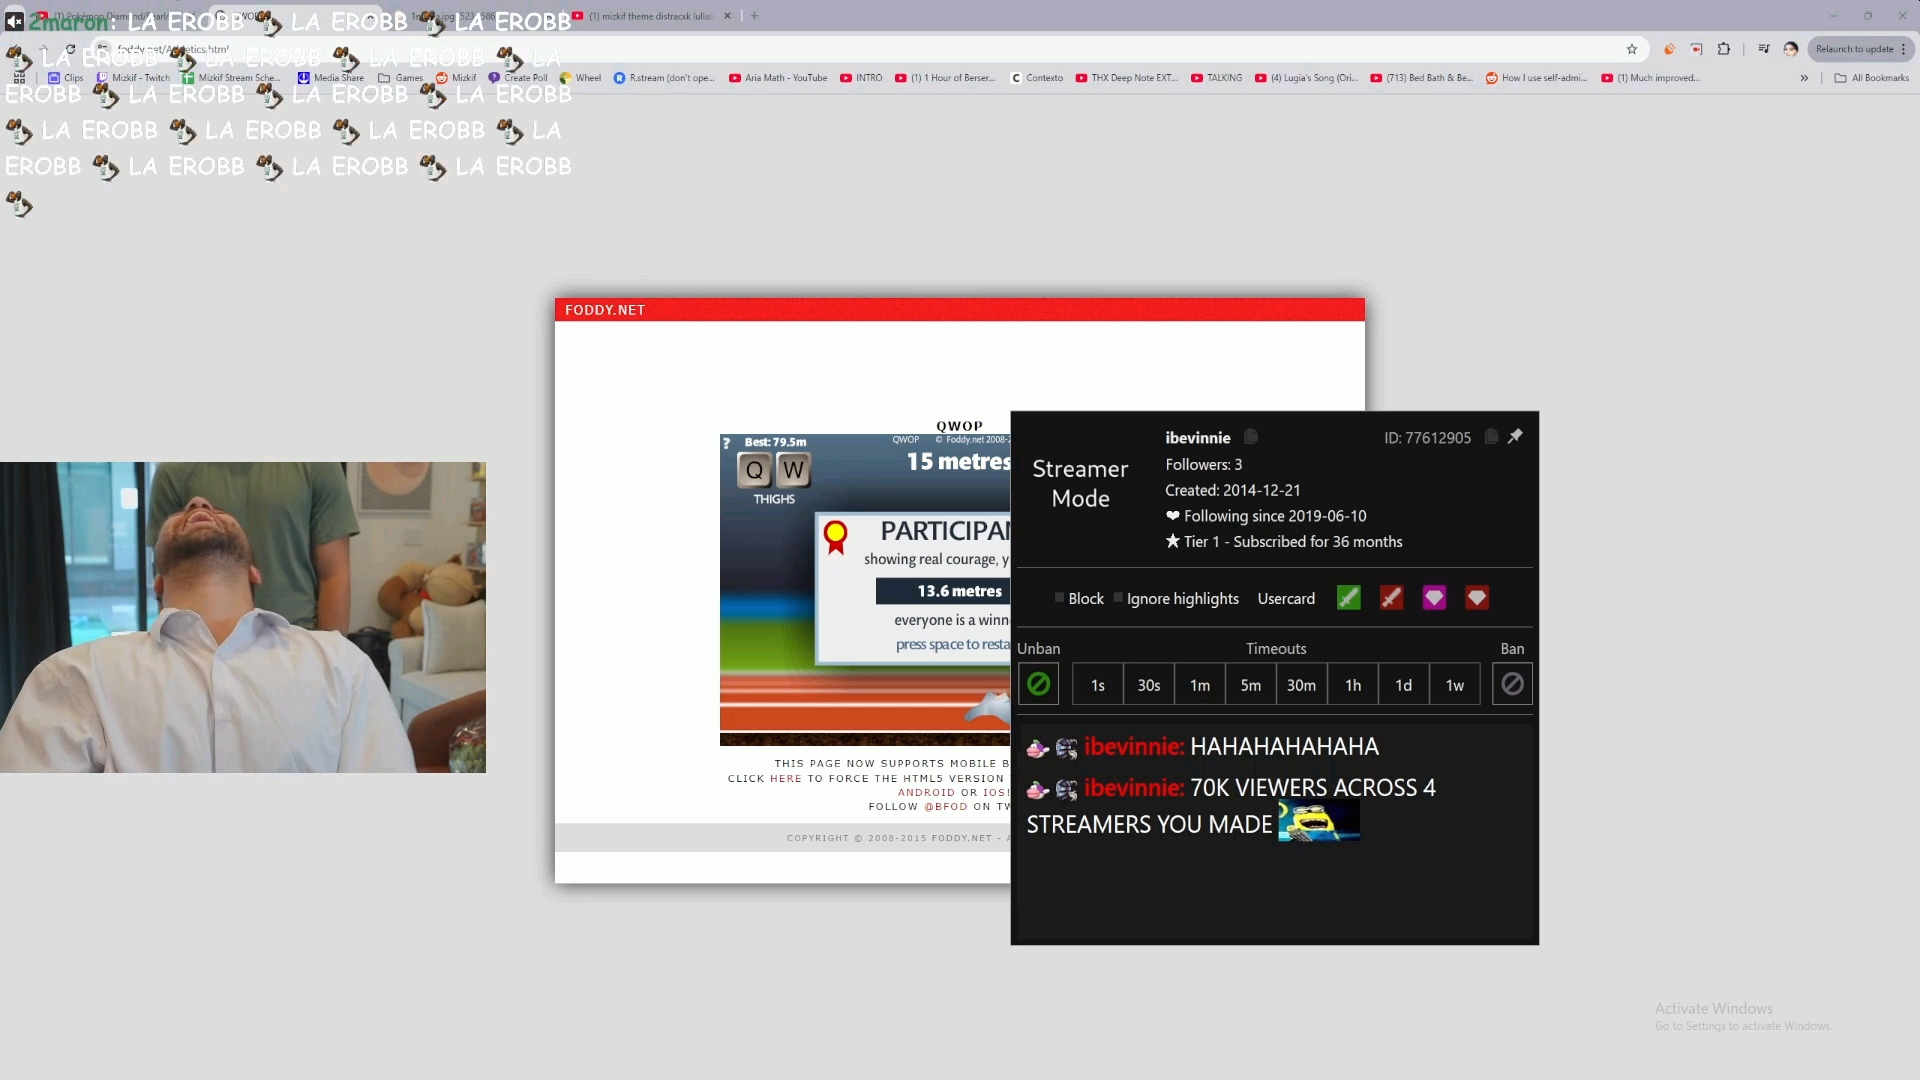
Task: Open the Wheel bookmark
Action: point(581,78)
